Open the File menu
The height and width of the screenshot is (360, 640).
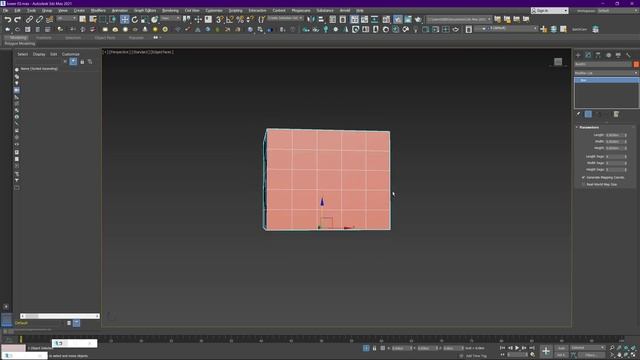(x=5, y=11)
